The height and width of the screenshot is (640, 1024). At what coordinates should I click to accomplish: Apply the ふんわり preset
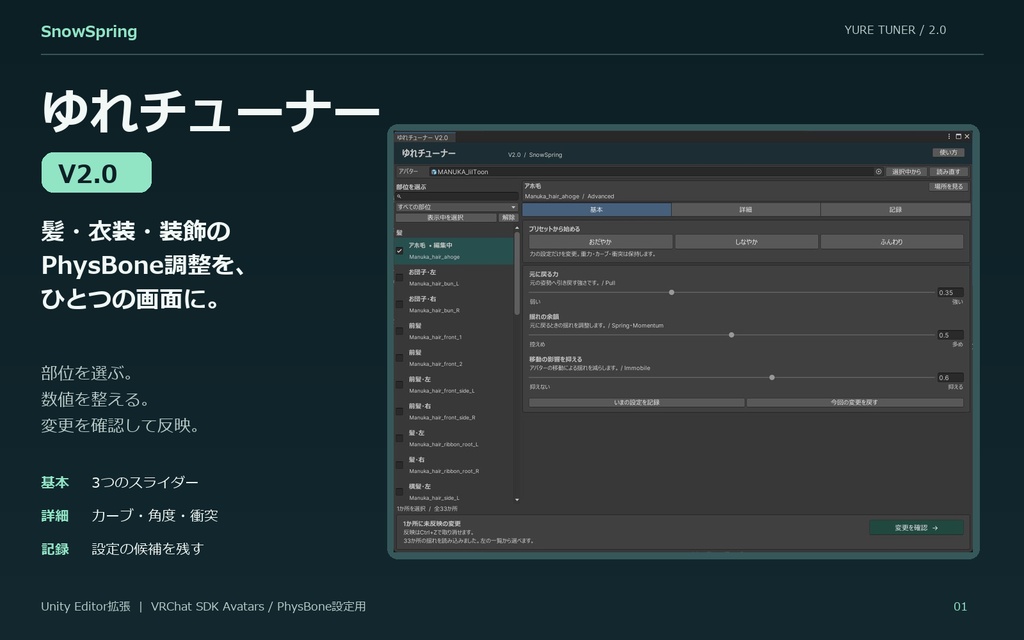pos(892,242)
